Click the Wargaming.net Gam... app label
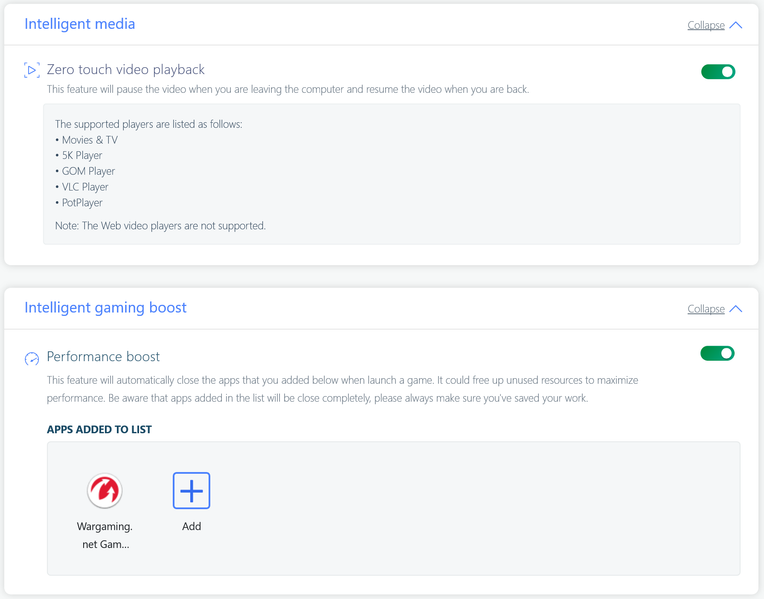This screenshot has height=599, width=764. tap(105, 535)
